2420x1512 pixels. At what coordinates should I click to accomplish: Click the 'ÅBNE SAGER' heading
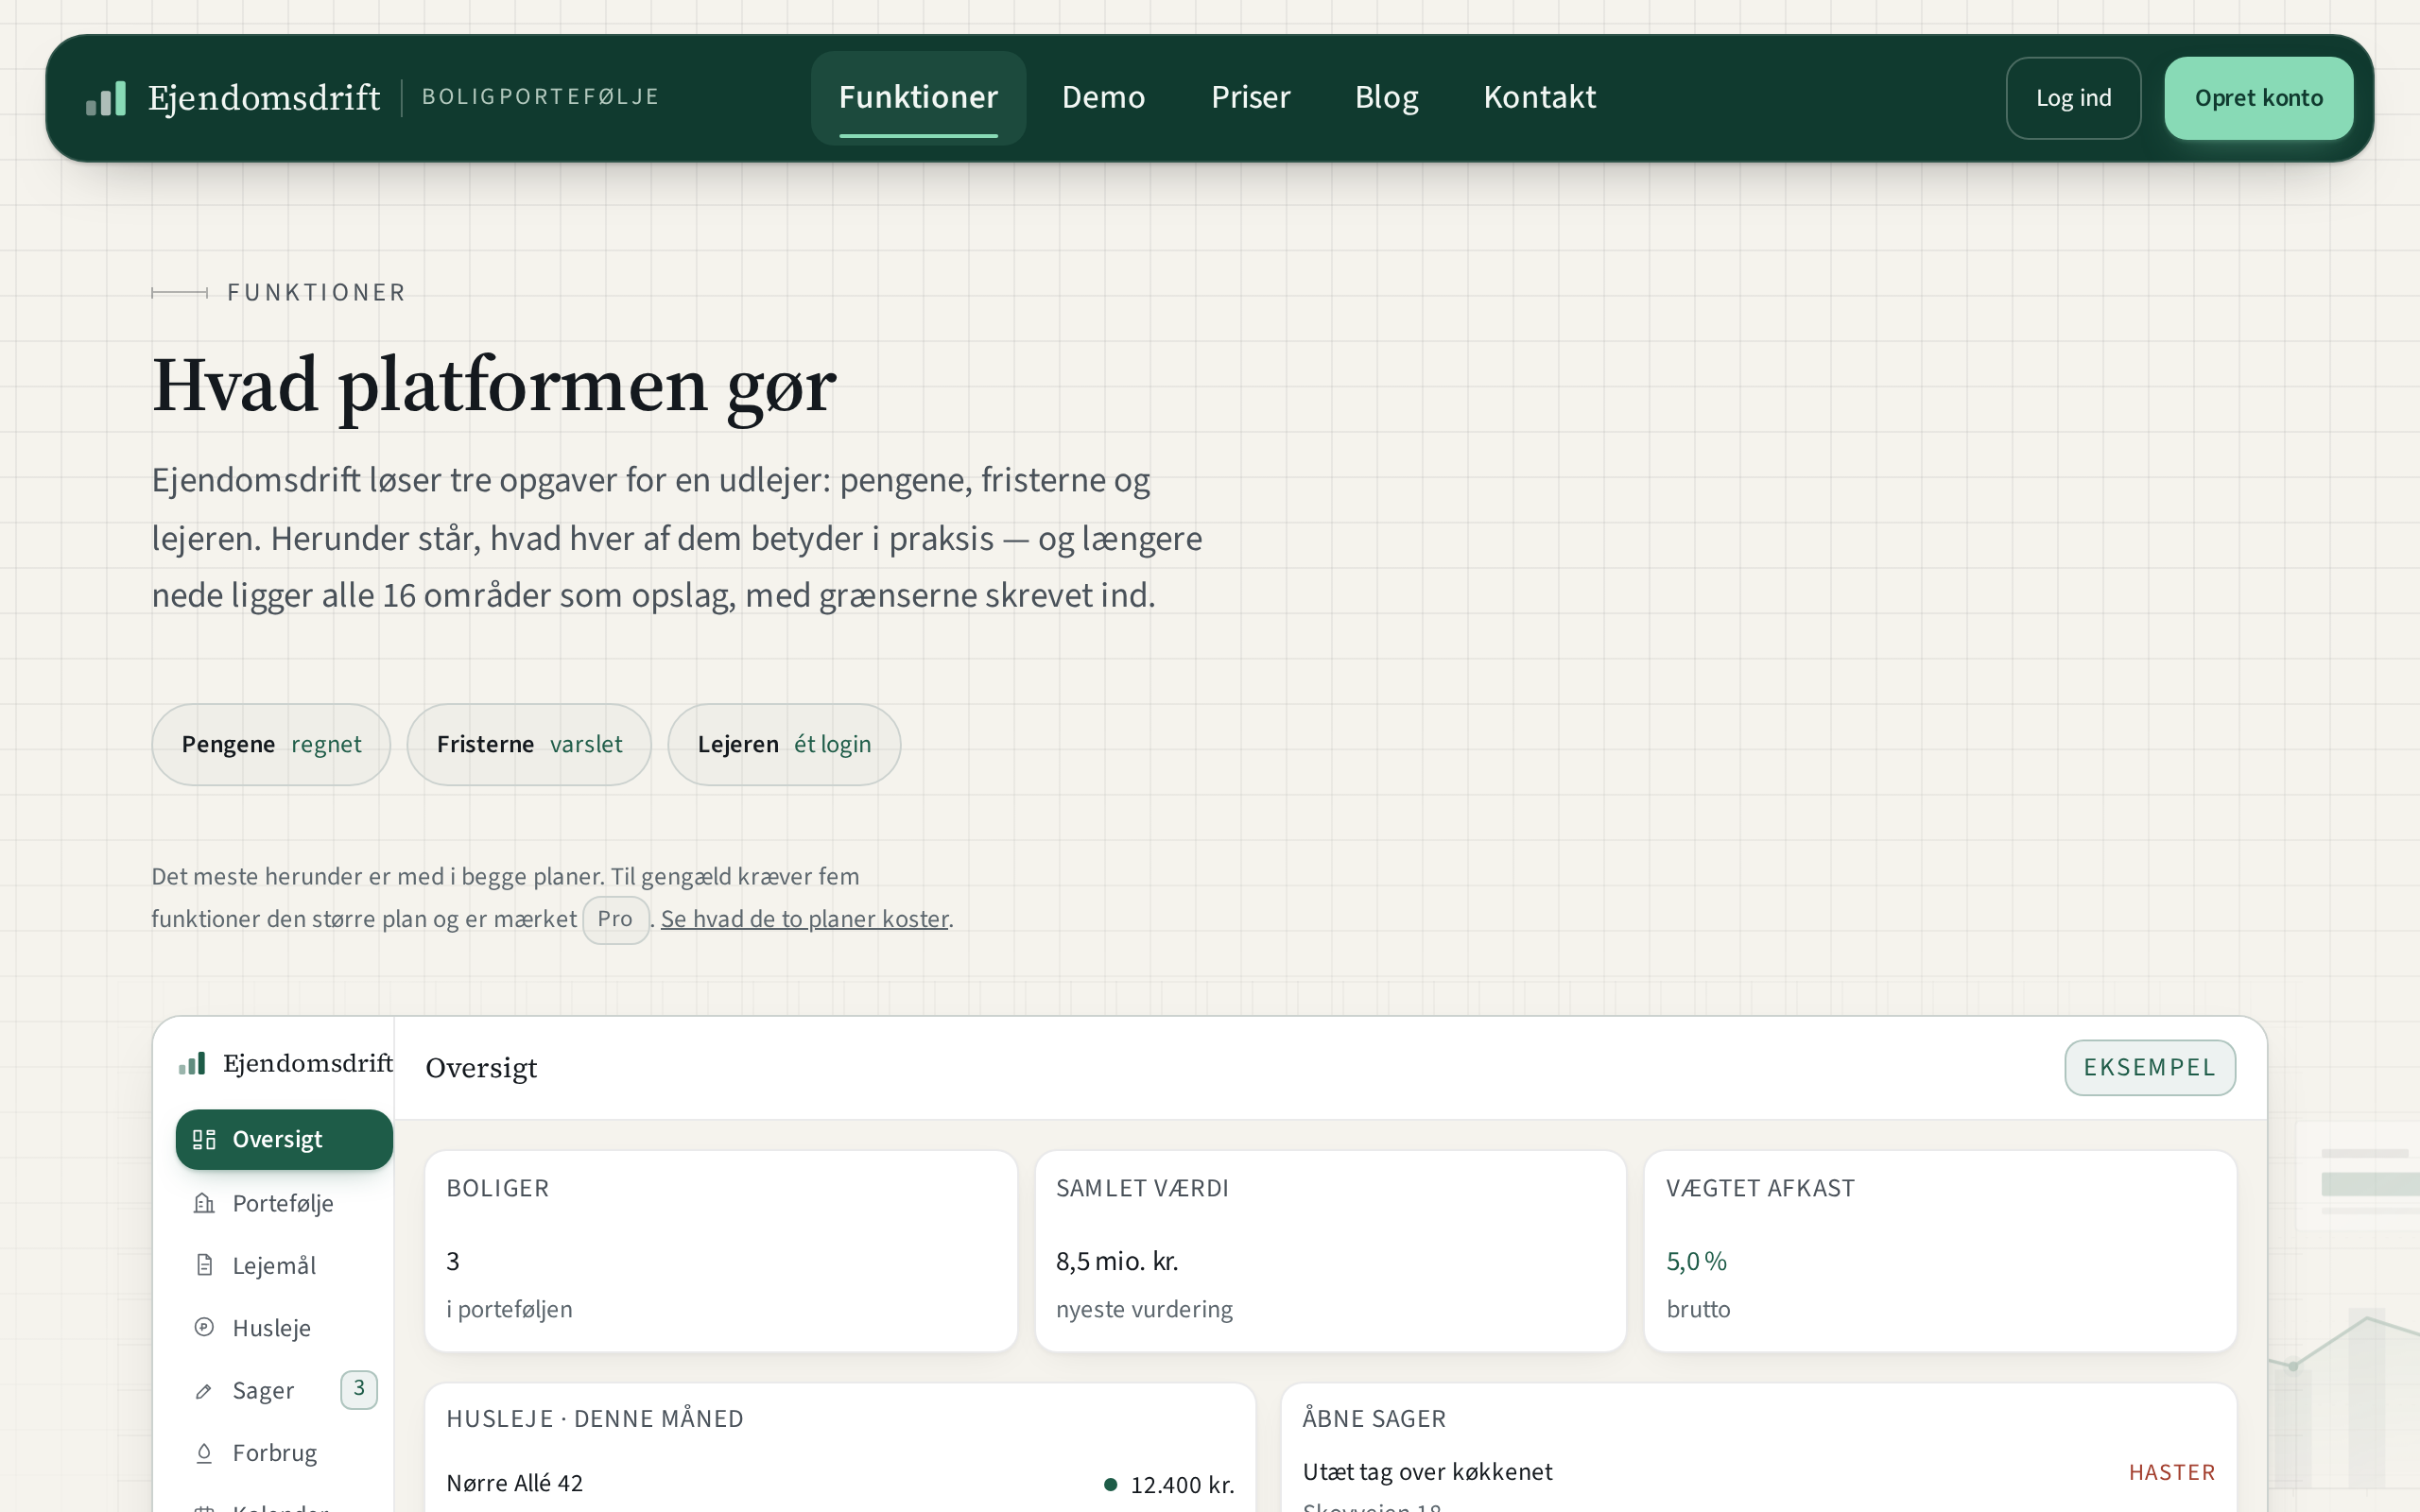click(1374, 1418)
